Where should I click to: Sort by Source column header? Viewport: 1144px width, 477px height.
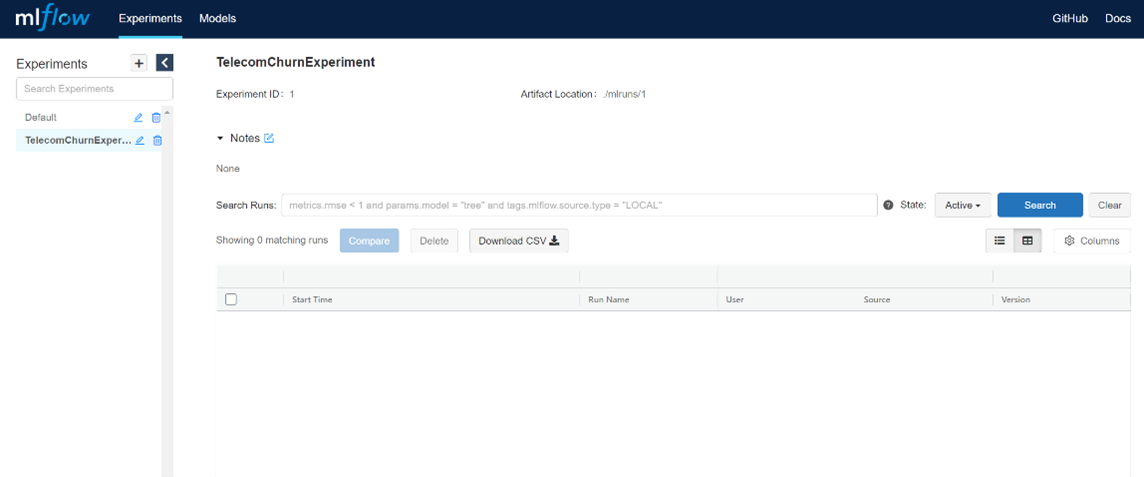877,300
